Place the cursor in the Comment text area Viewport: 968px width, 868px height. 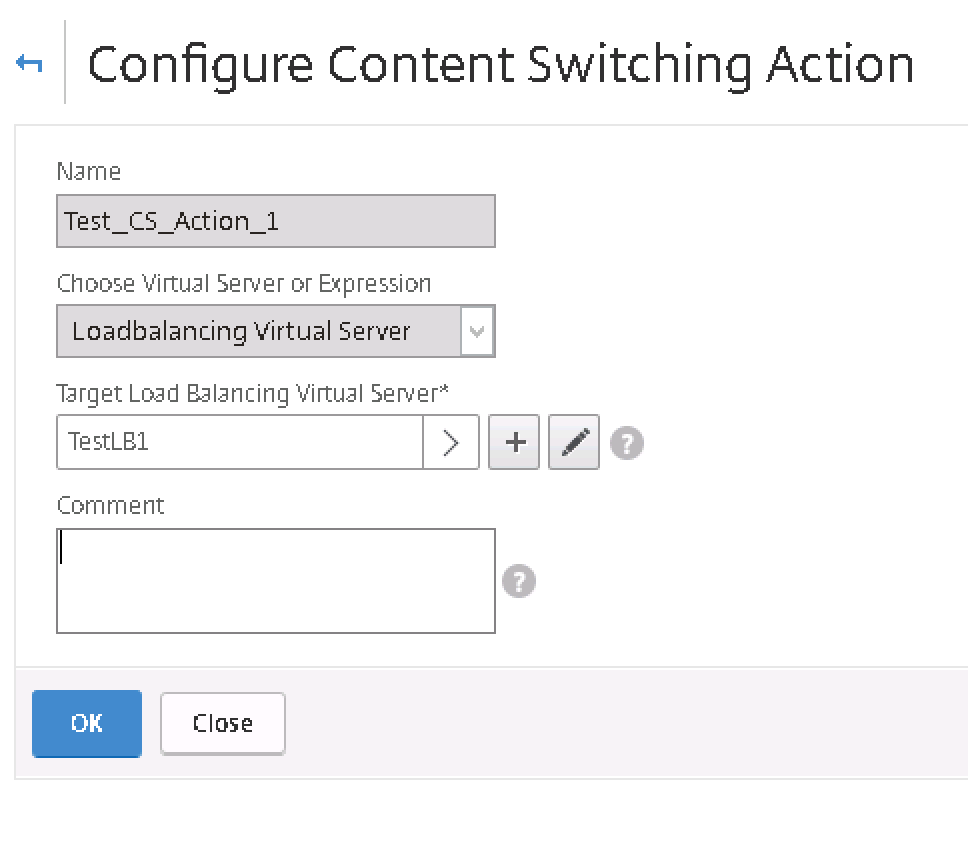click(x=276, y=581)
